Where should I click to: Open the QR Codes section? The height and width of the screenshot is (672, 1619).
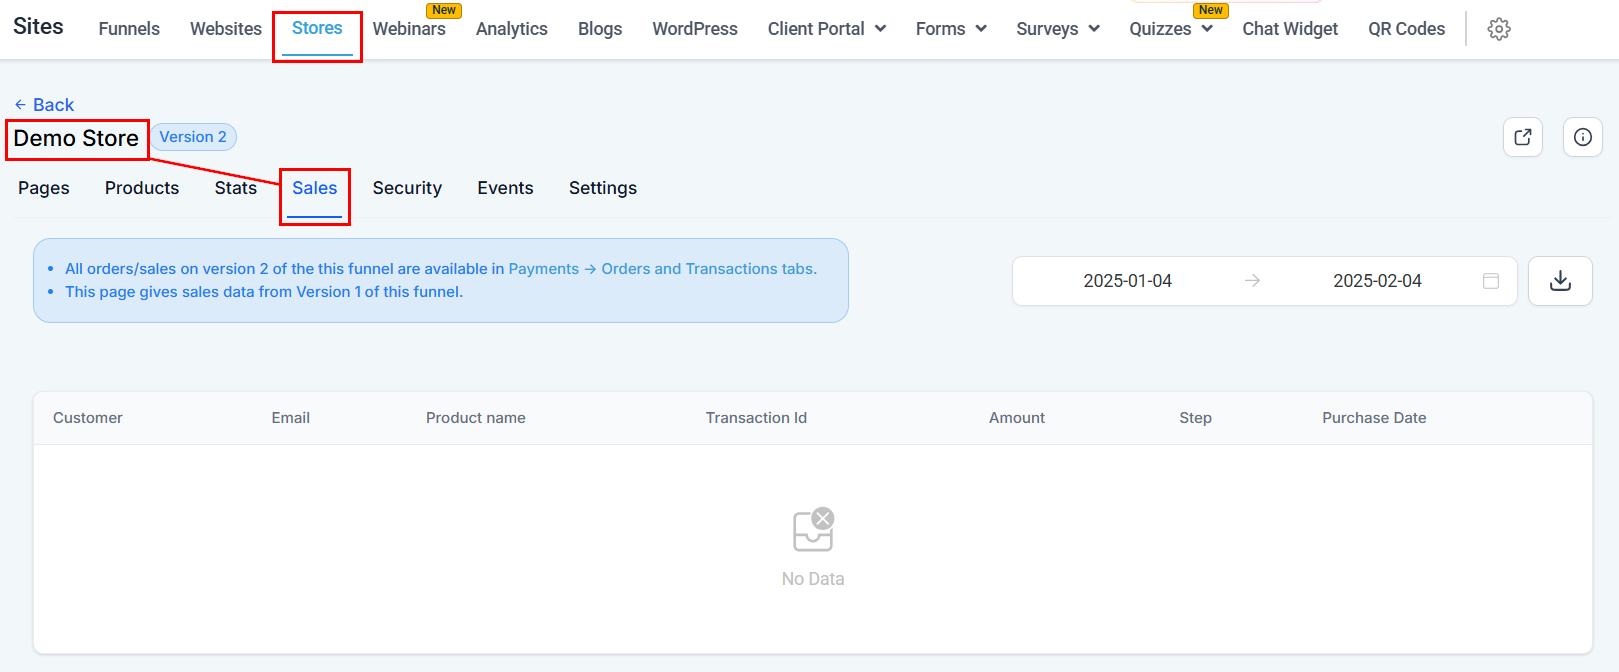pos(1406,29)
